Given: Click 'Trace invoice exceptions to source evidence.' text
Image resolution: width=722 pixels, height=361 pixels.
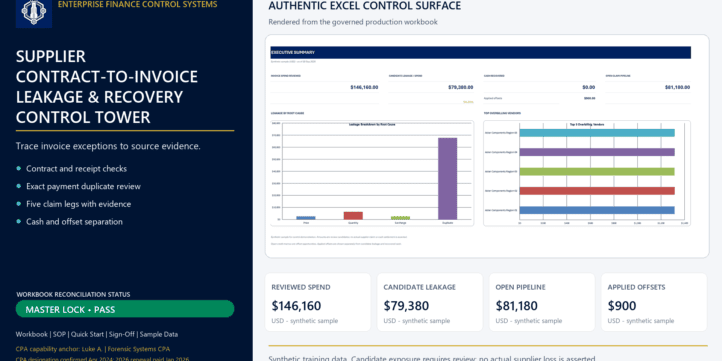Looking at the screenshot, I should click(108, 146).
